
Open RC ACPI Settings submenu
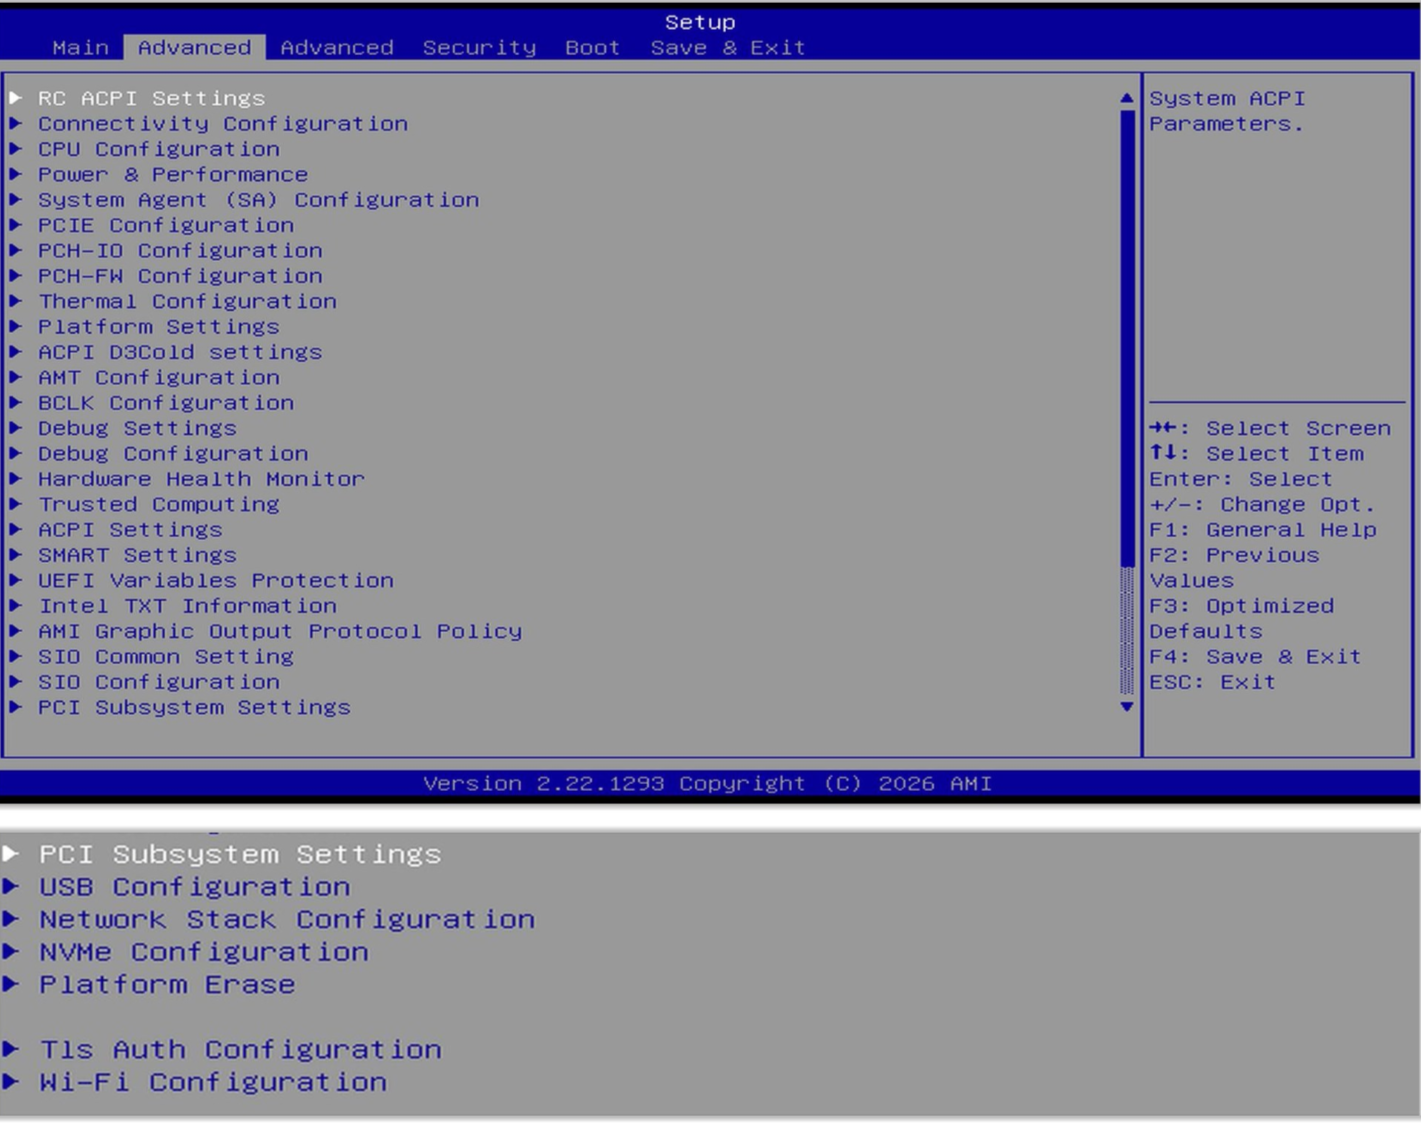click(152, 98)
